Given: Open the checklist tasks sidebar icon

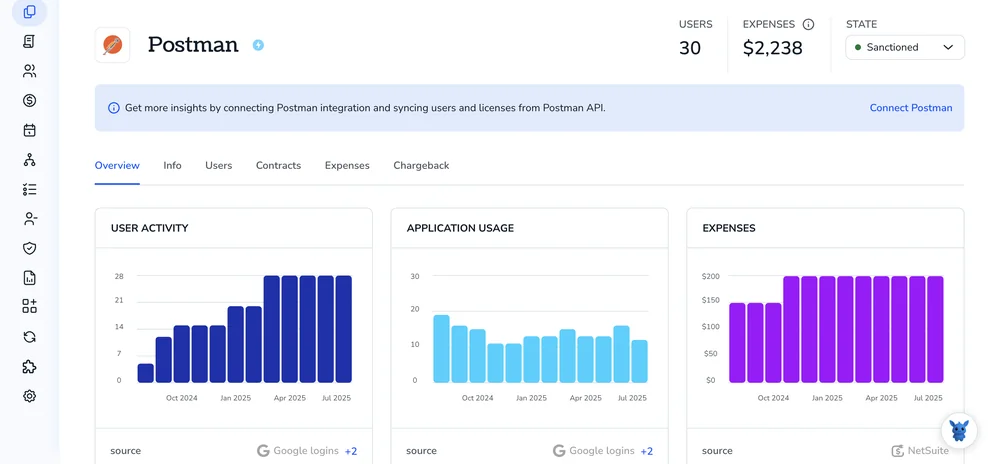Looking at the screenshot, I should (29, 189).
